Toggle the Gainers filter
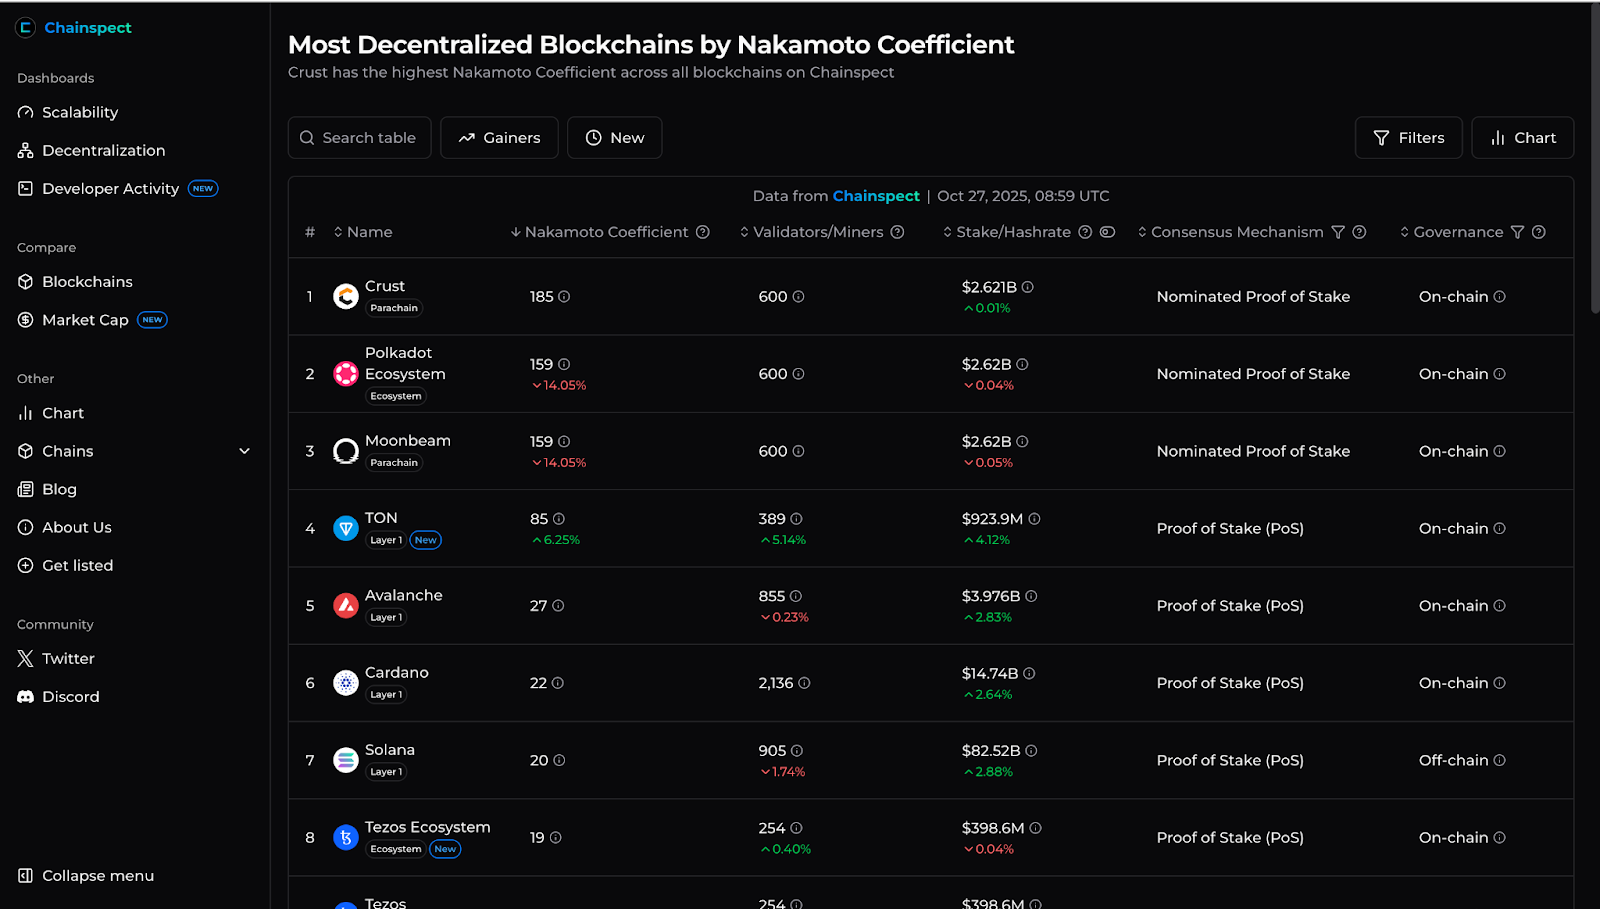1600x909 pixels. click(x=499, y=138)
